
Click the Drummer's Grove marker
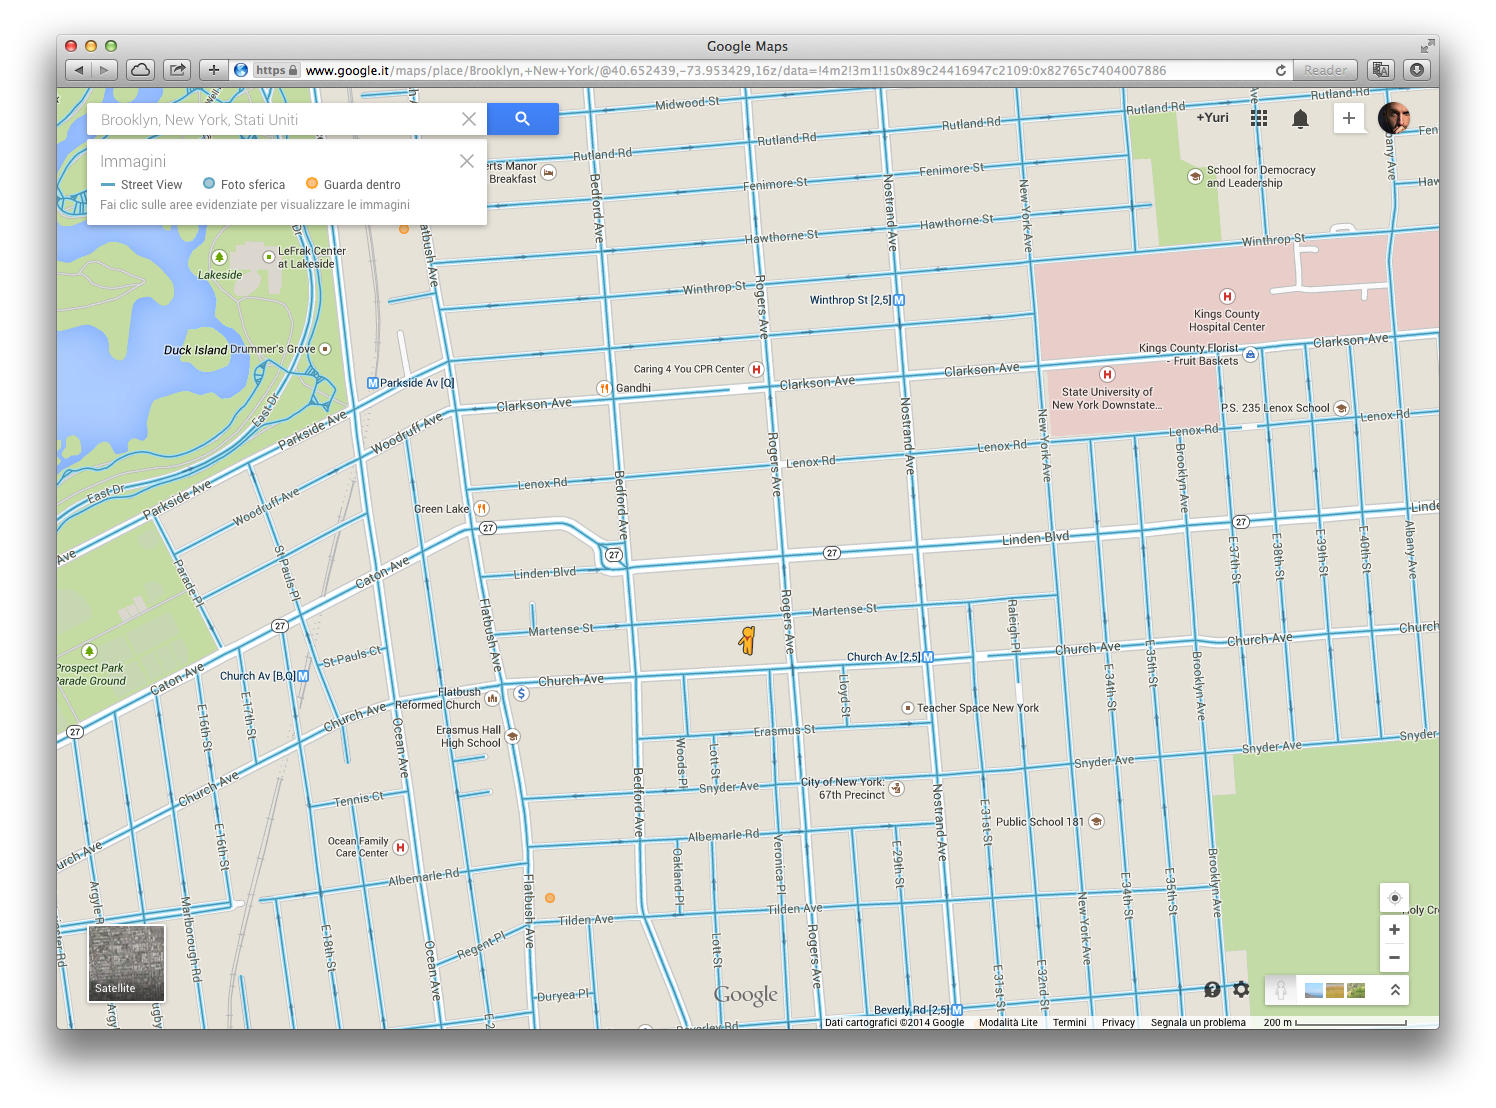point(324,349)
